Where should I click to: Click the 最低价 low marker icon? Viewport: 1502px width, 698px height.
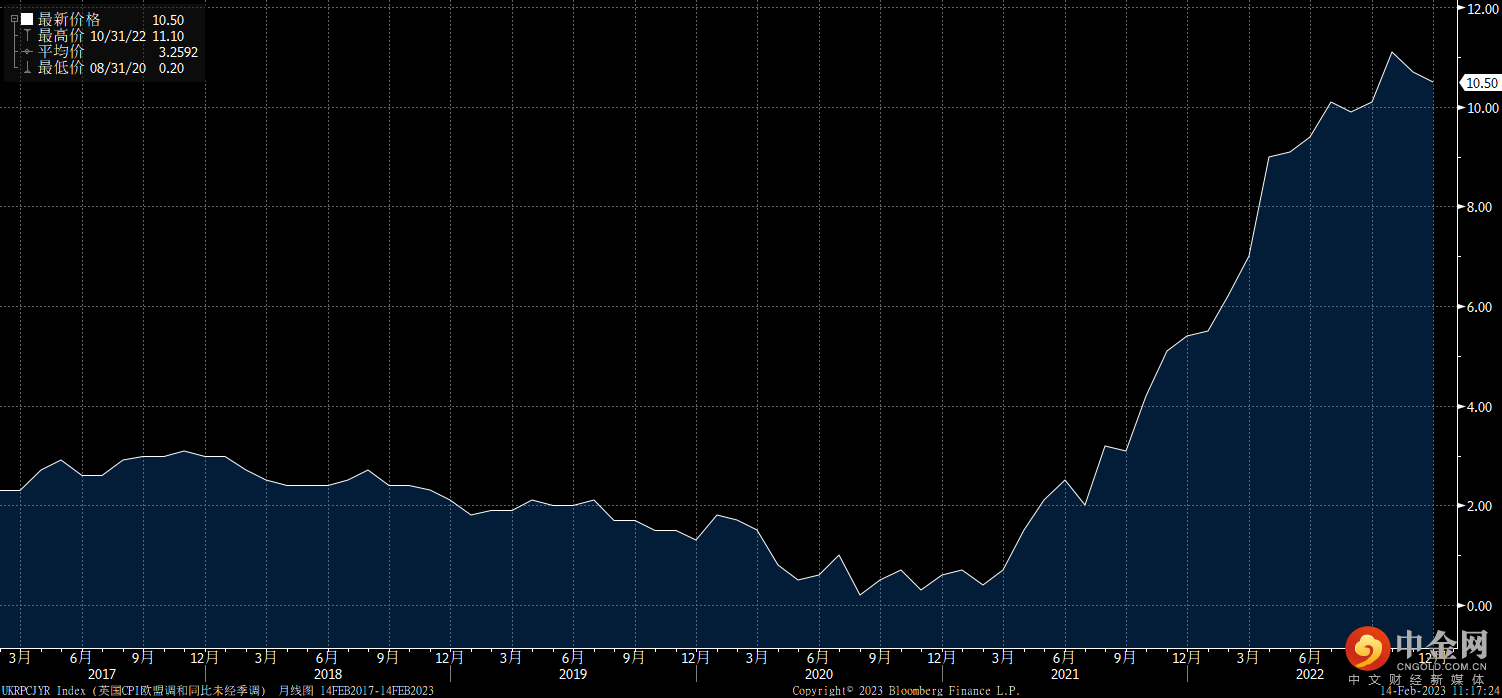(x=27, y=68)
